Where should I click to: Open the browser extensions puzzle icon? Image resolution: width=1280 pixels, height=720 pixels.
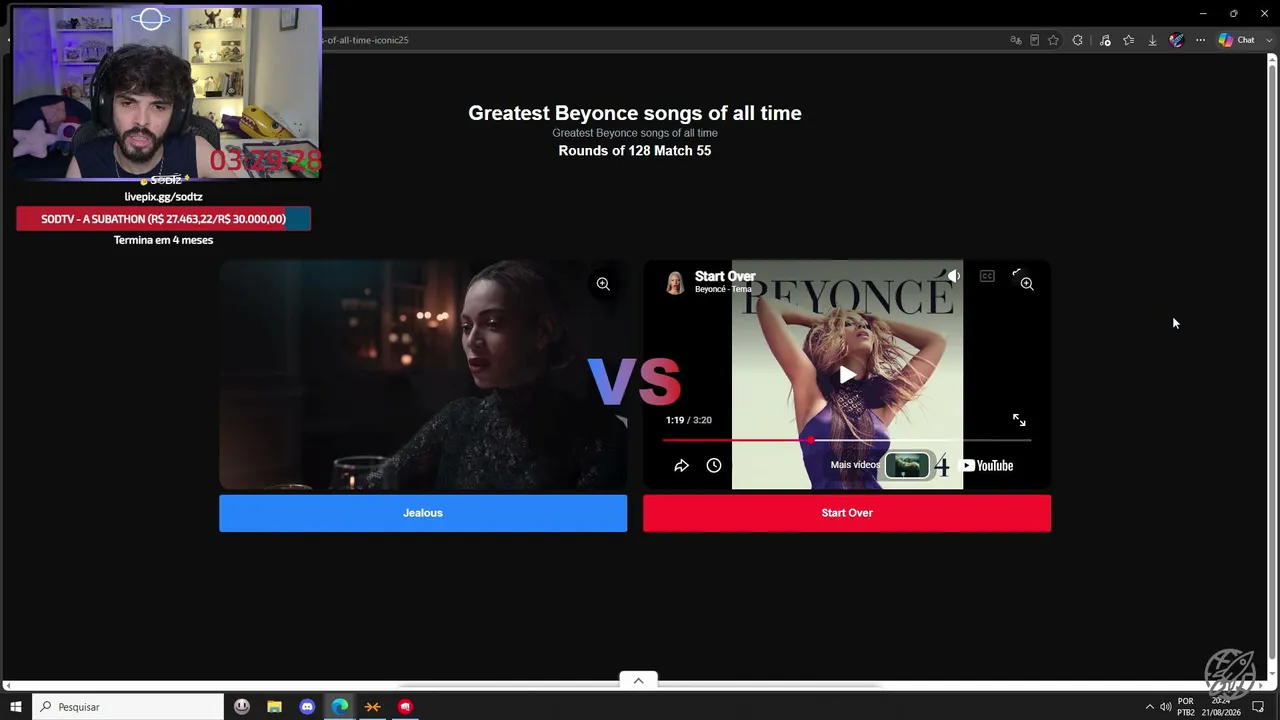click(1077, 40)
